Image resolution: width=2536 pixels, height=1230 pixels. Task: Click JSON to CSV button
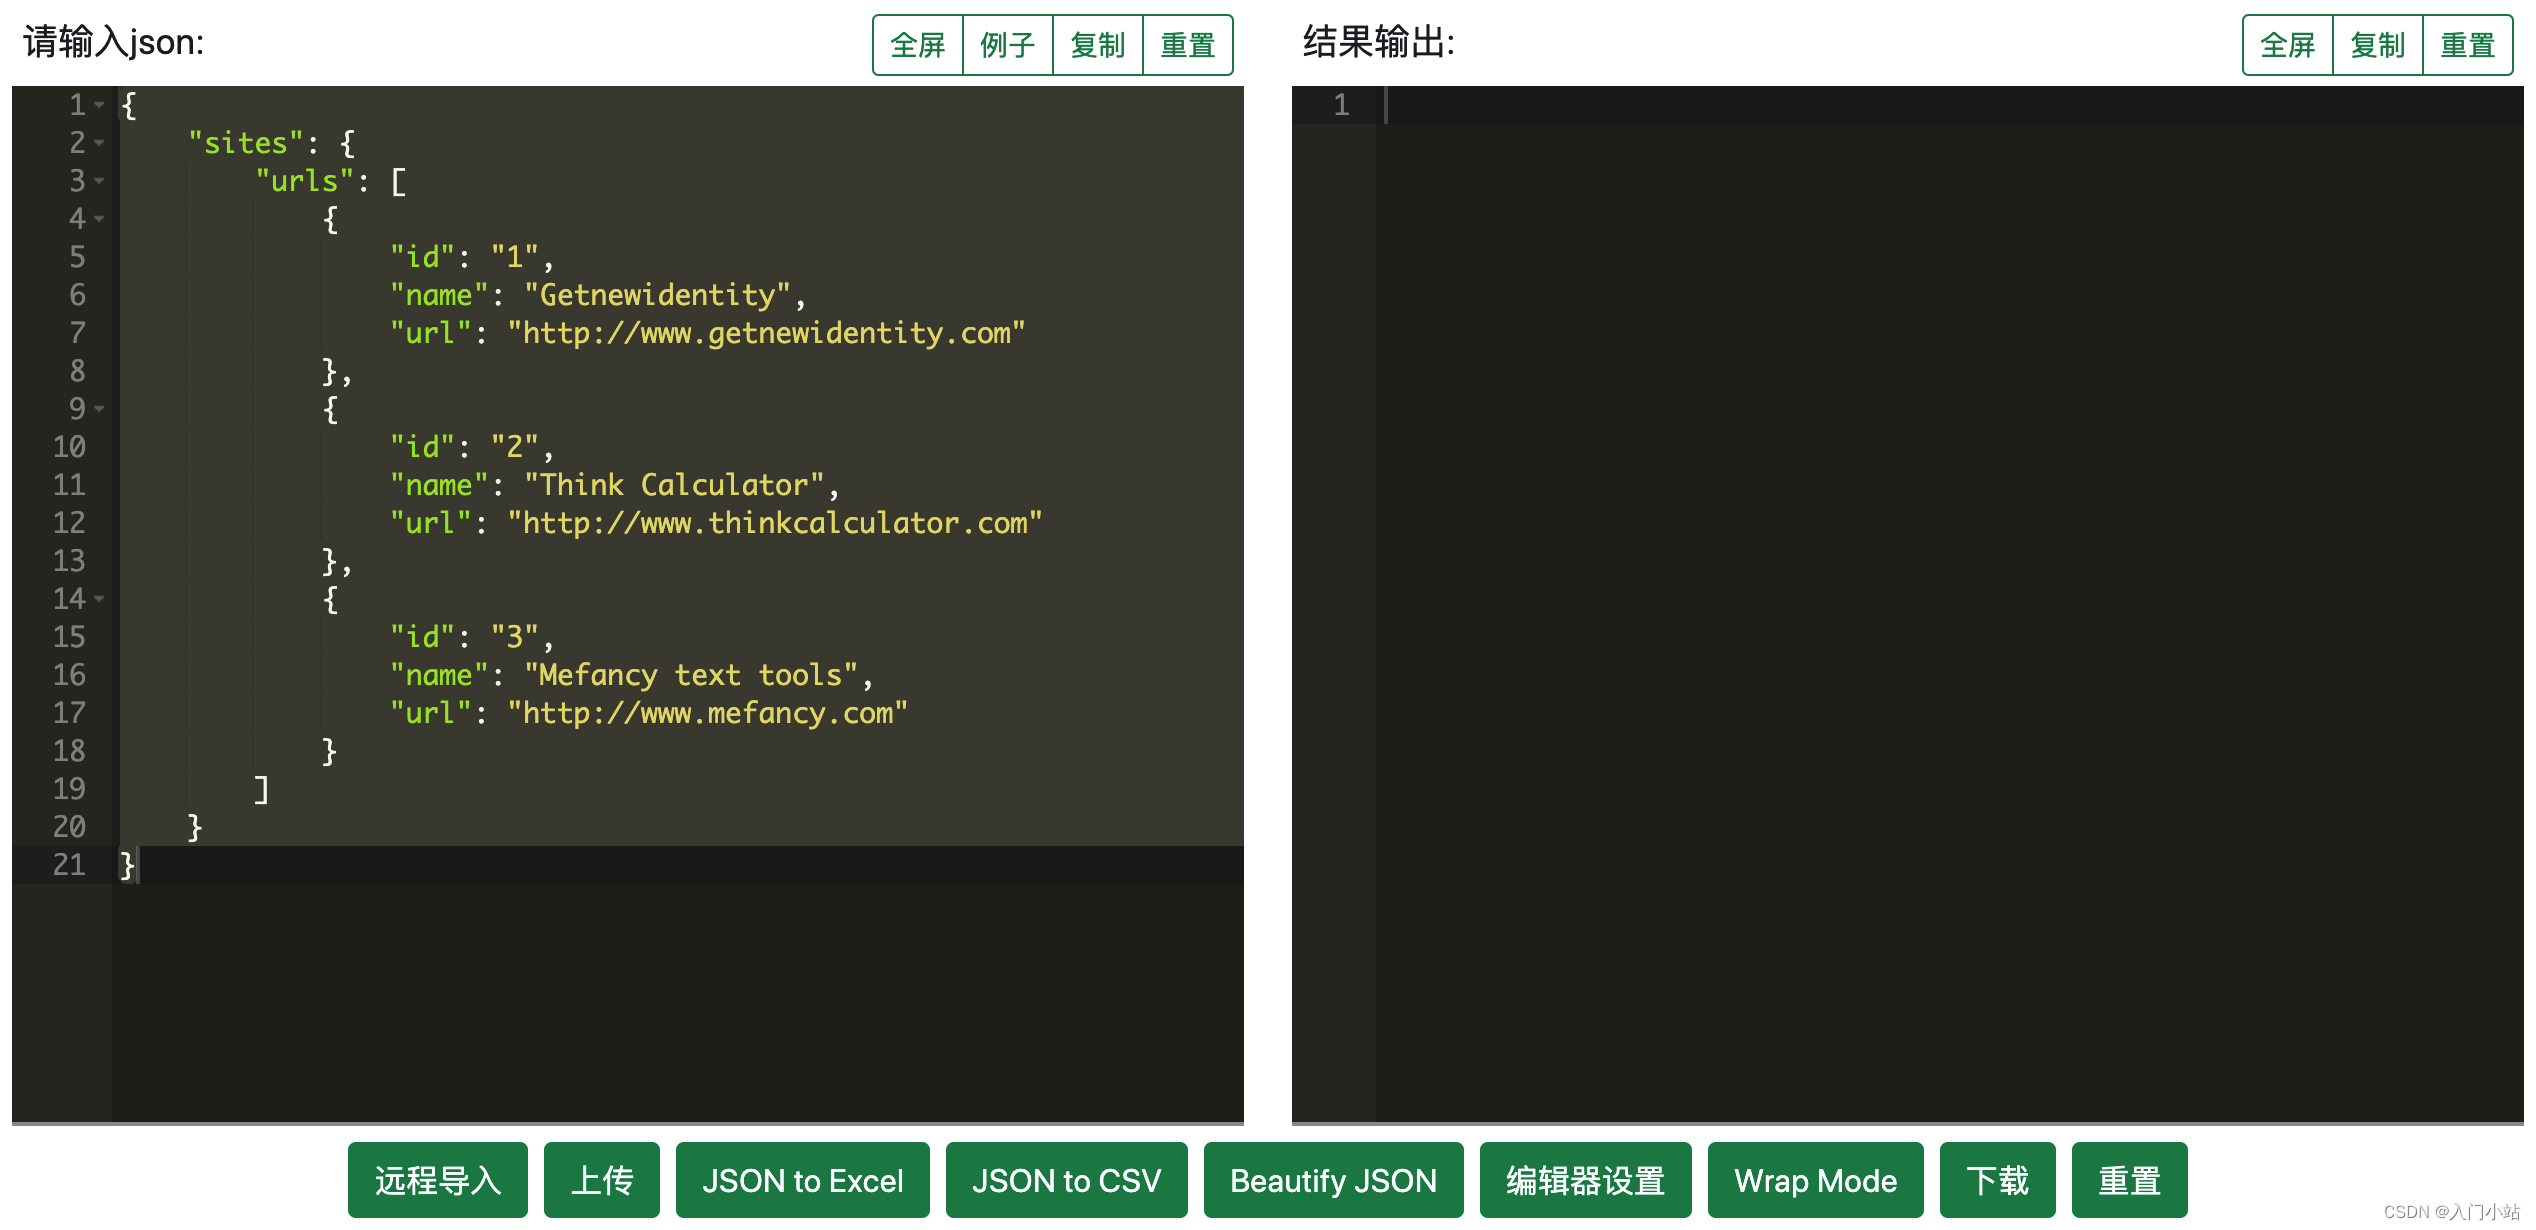[1066, 1180]
